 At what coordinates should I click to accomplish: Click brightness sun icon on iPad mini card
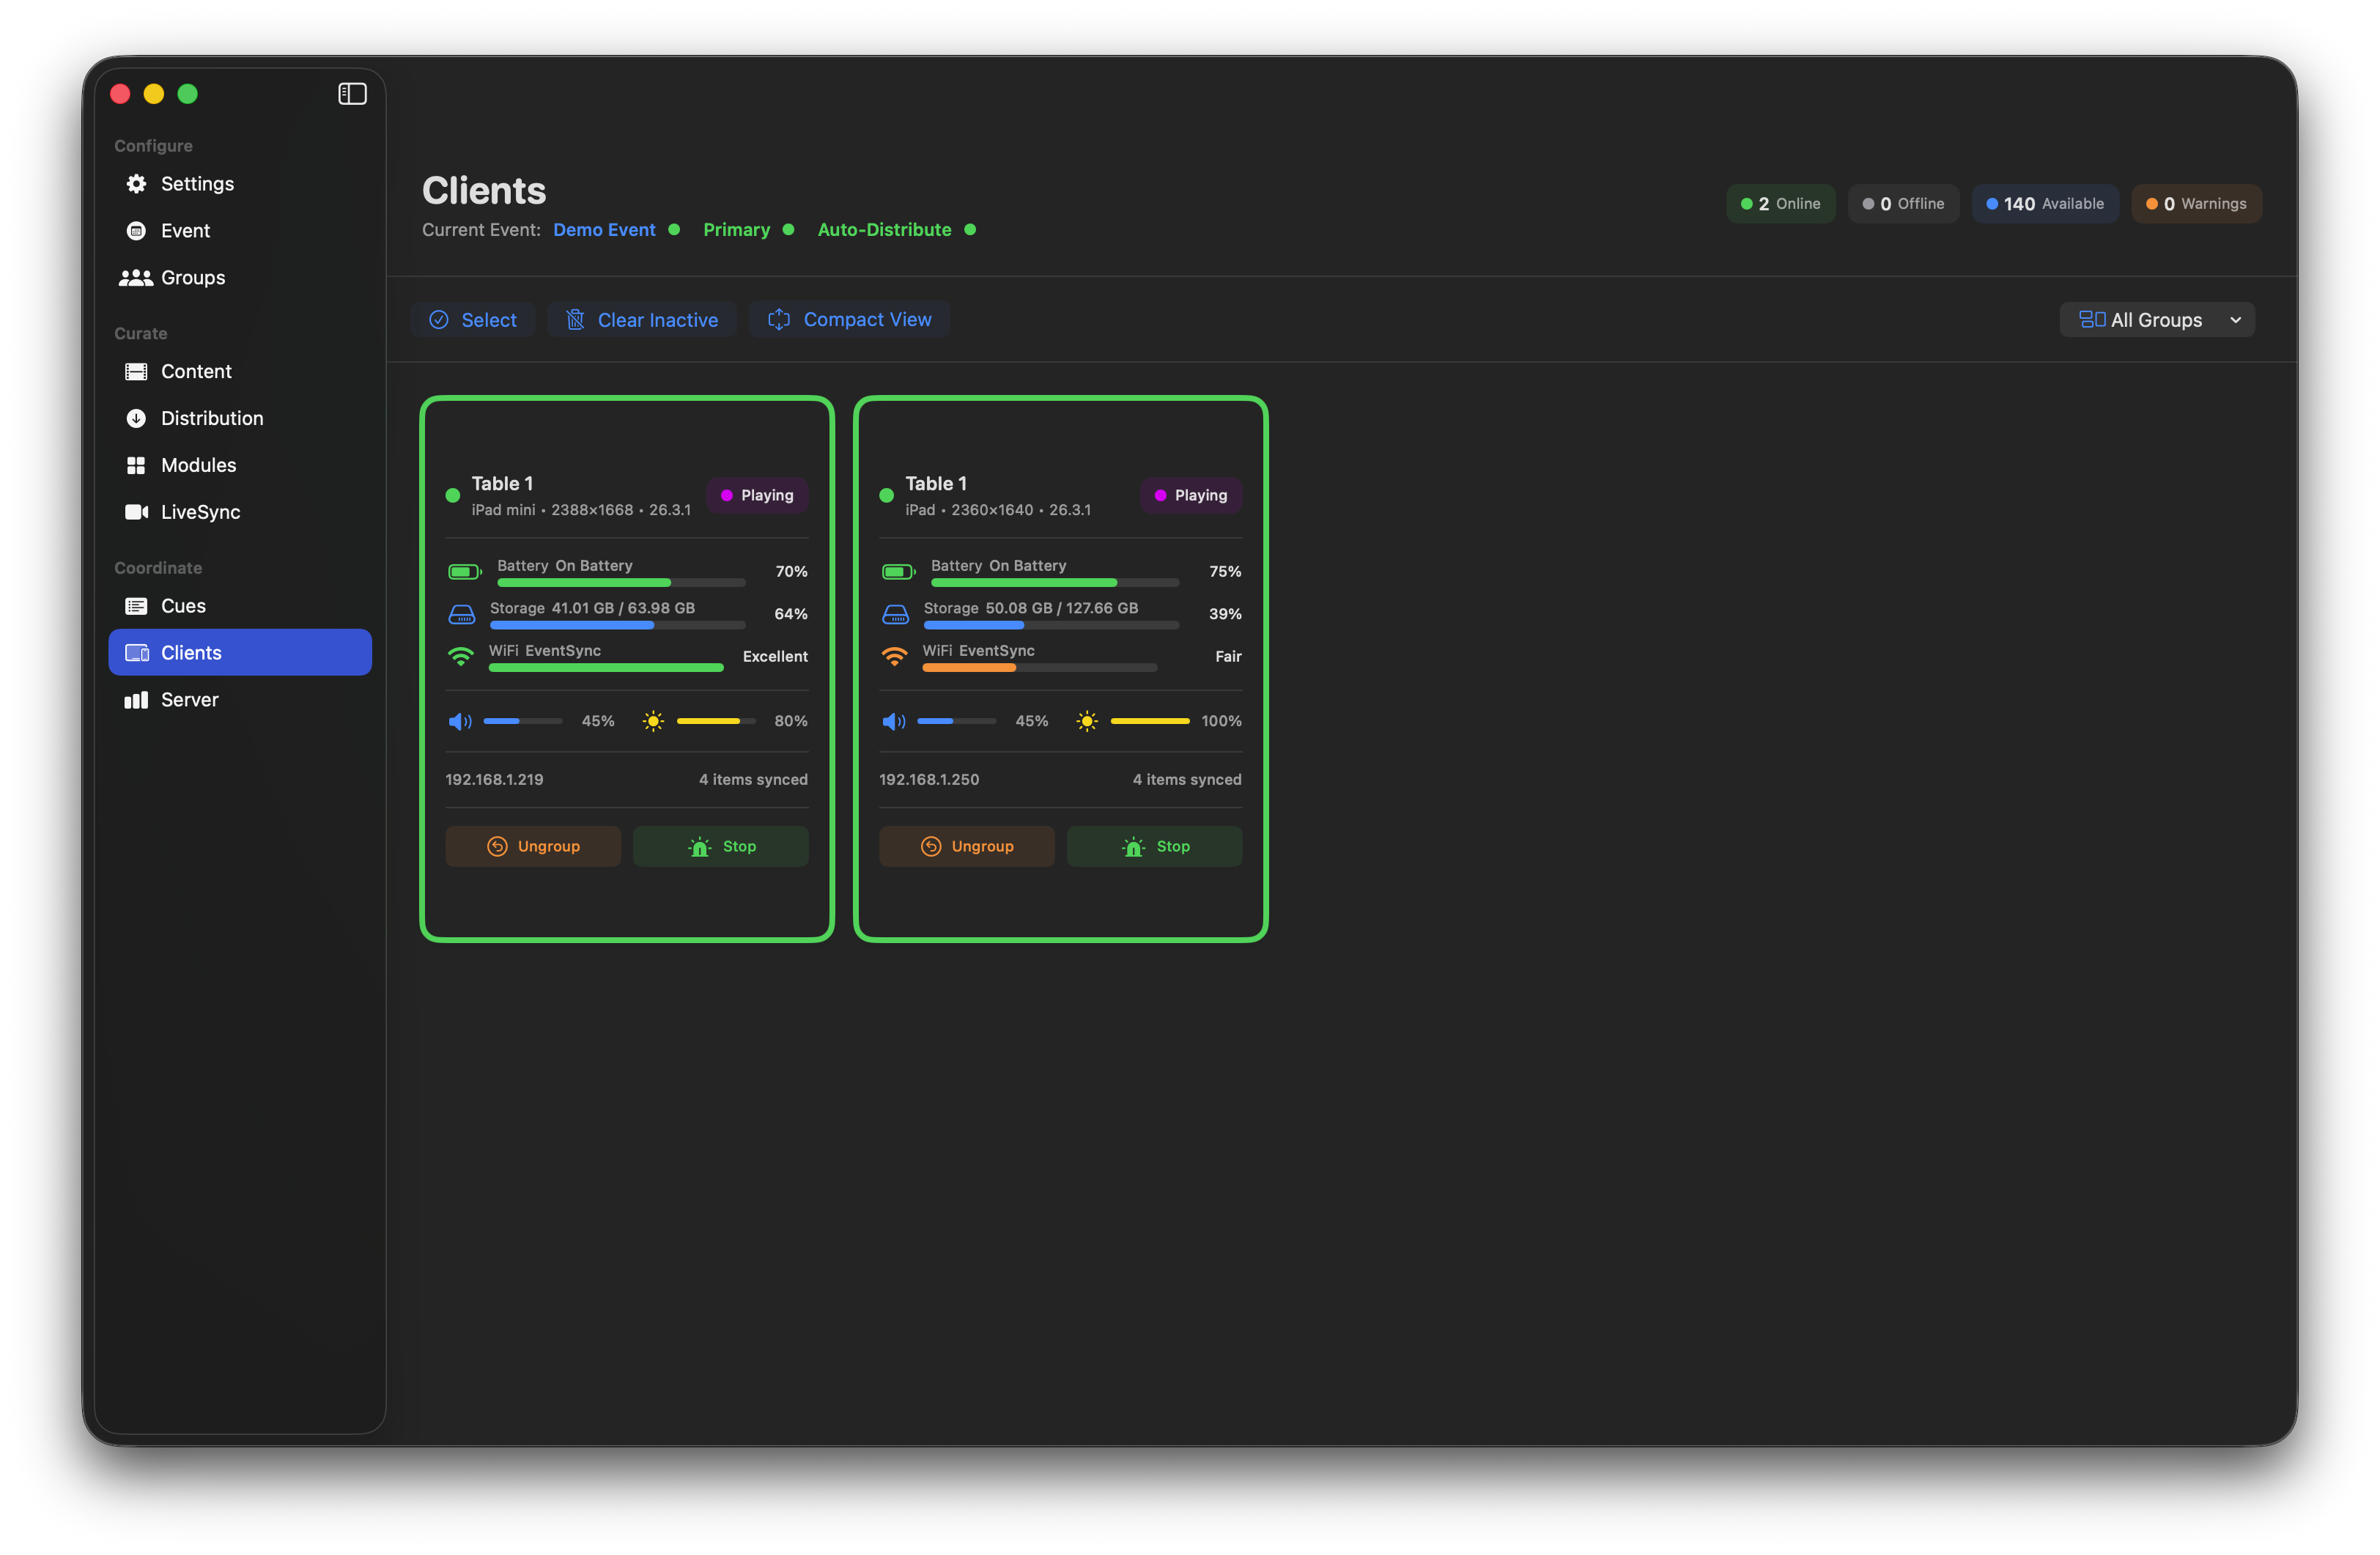pos(653,721)
